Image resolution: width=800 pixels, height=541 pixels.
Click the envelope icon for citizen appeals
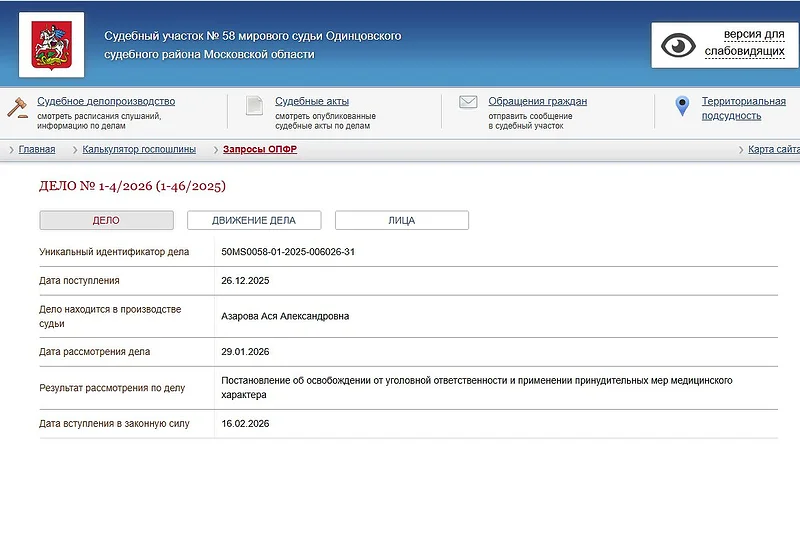468,102
